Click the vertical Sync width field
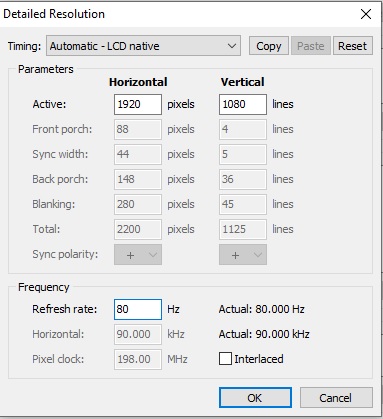This screenshot has width=383, height=419. pos(243,154)
